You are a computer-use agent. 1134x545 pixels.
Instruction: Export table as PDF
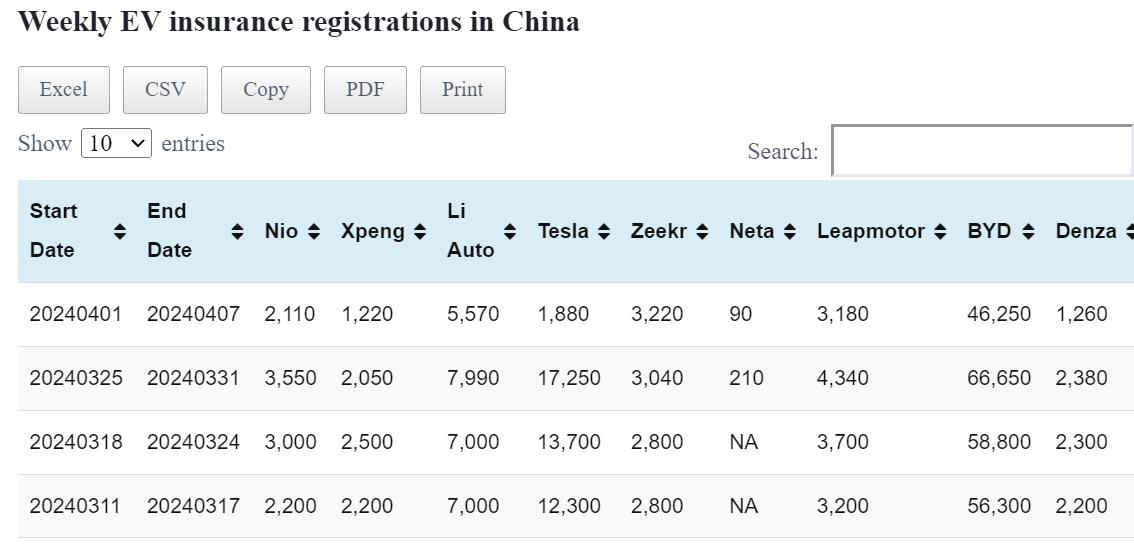click(x=365, y=90)
